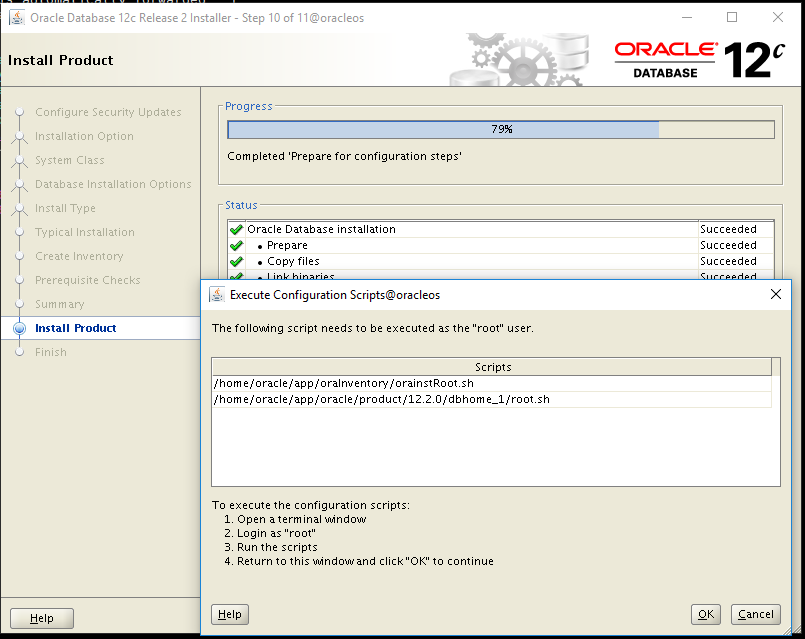This screenshot has width=805, height=639.
Task: Click the Prepare status row
Action: coord(501,245)
